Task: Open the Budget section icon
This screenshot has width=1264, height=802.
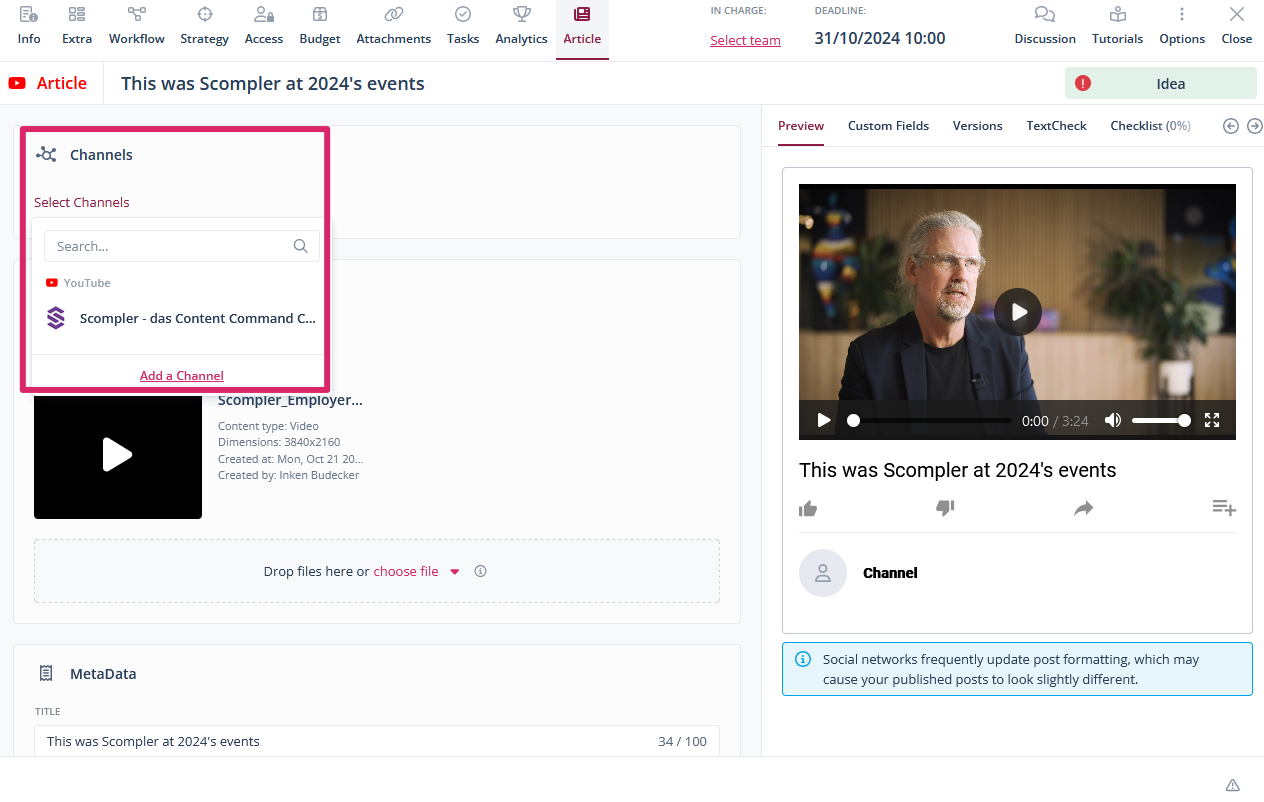Action: pyautogui.click(x=320, y=15)
